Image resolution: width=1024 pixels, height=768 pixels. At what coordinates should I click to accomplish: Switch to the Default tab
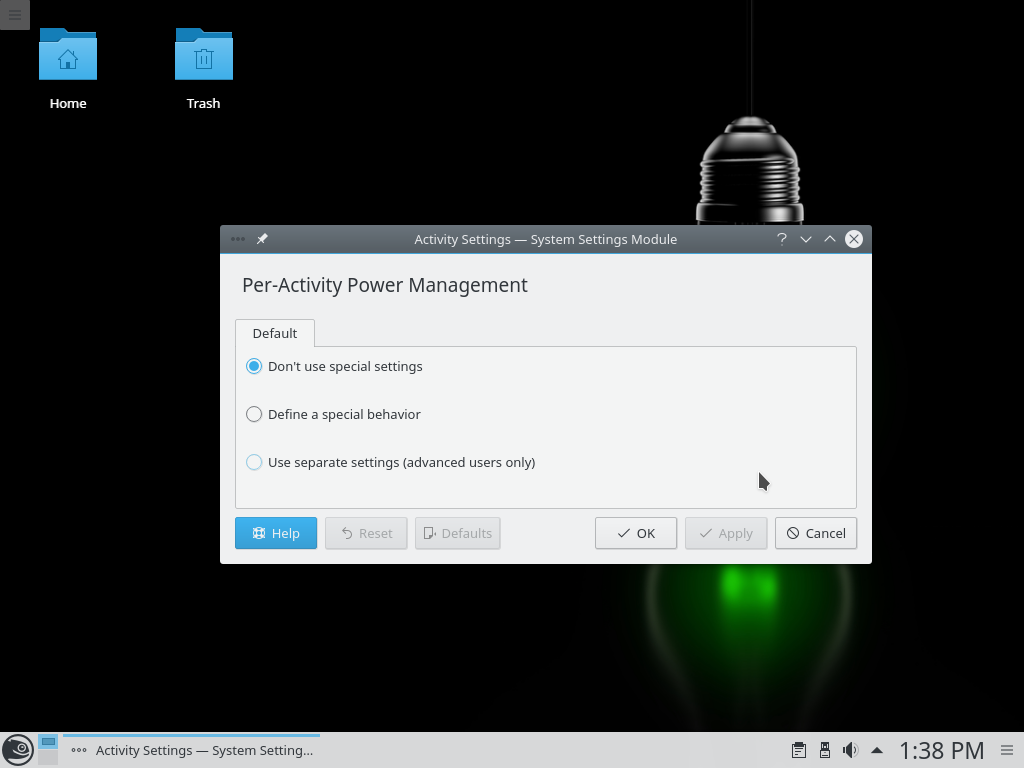274,333
